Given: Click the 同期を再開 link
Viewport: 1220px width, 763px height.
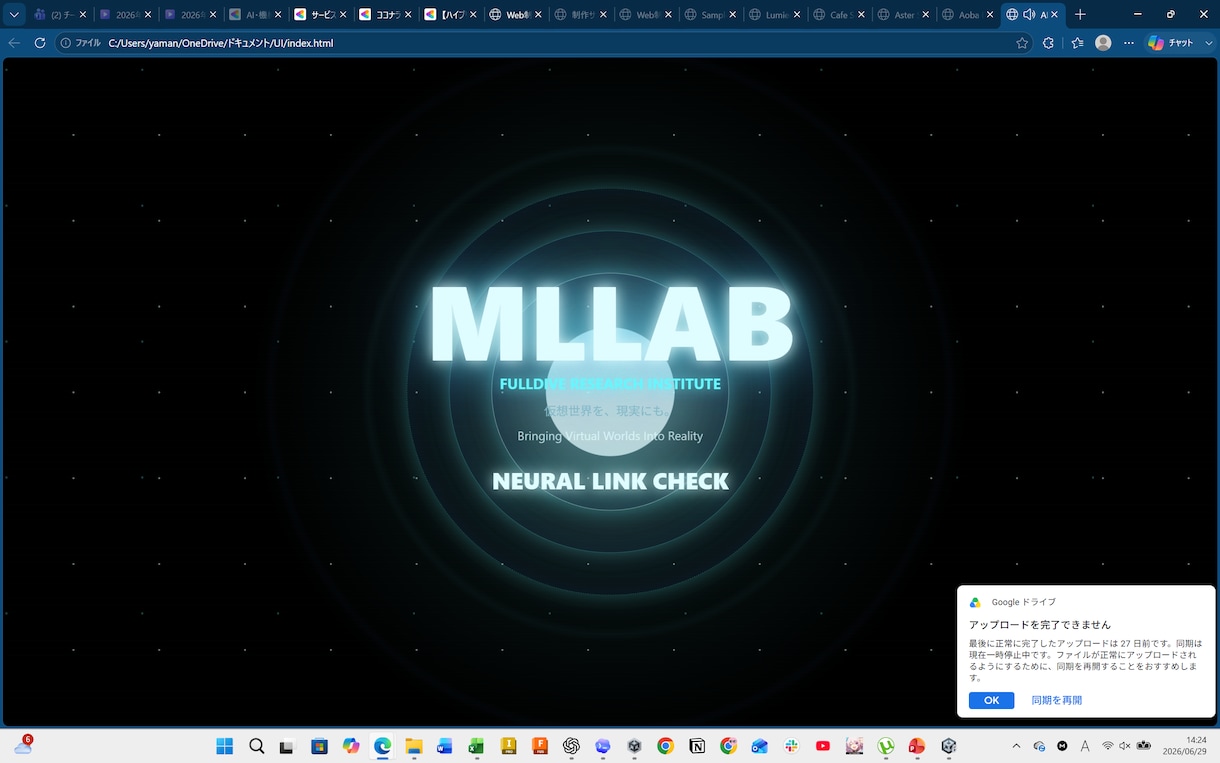Looking at the screenshot, I should click(1057, 700).
